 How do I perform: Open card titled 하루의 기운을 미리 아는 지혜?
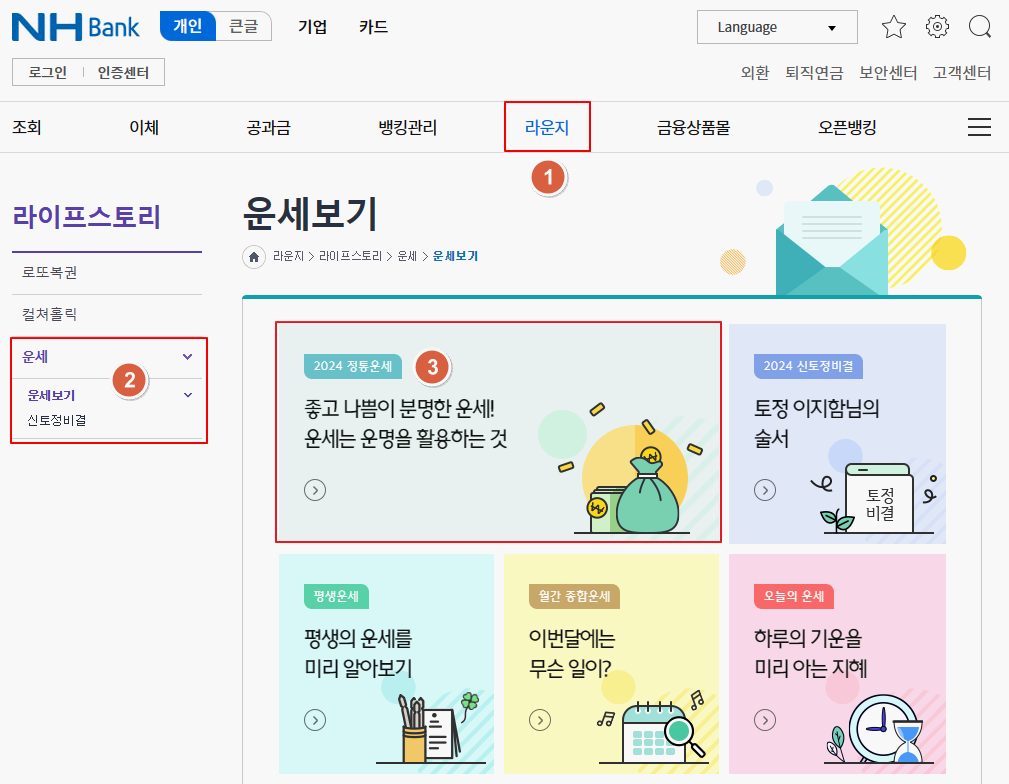[837, 664]
